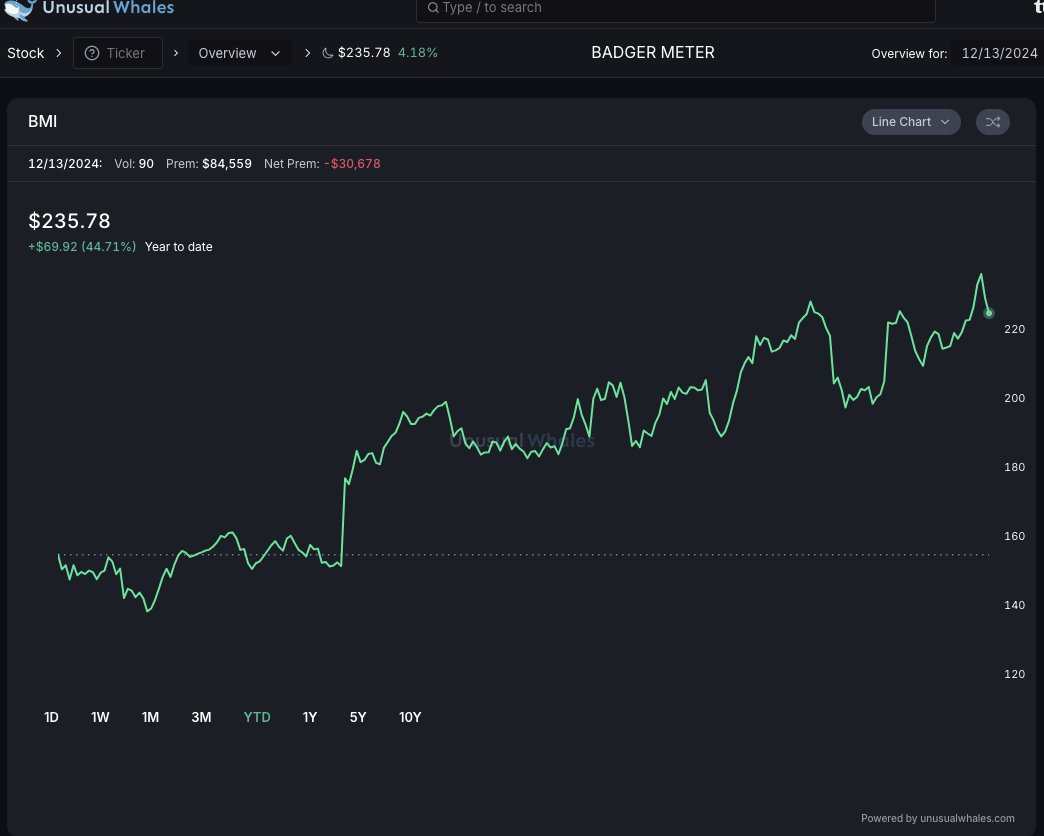Click the +$69.92 (44.71%) gain text

[82, 246]
